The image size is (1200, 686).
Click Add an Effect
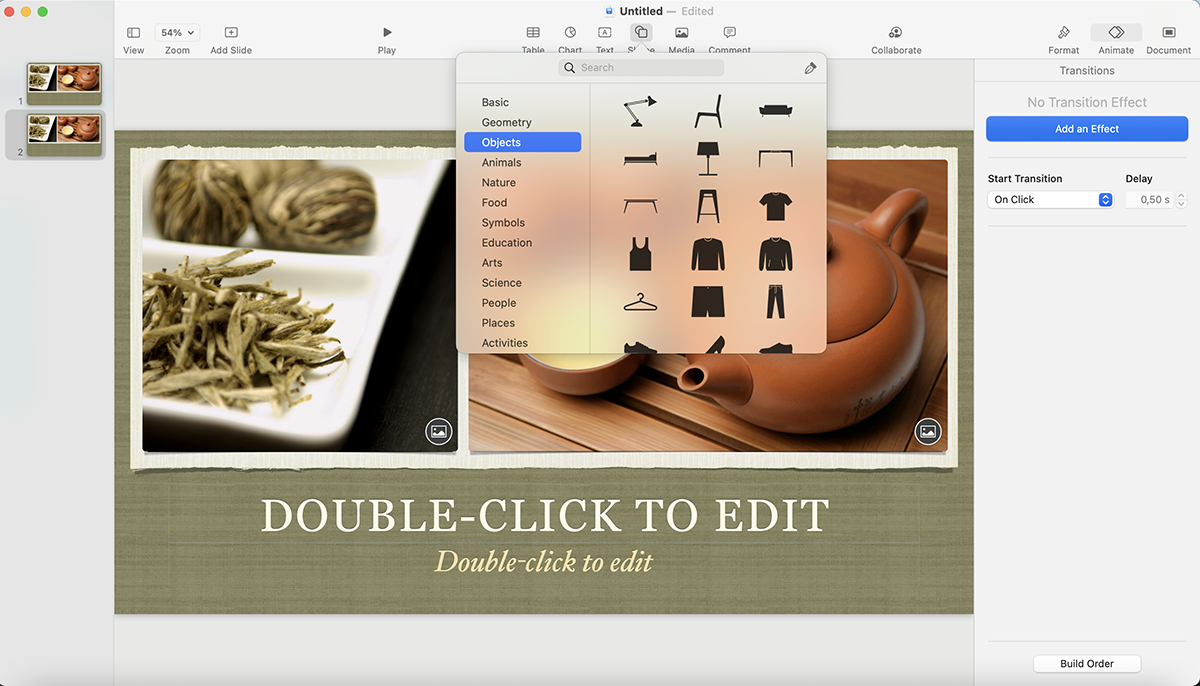pos(1086,128)
